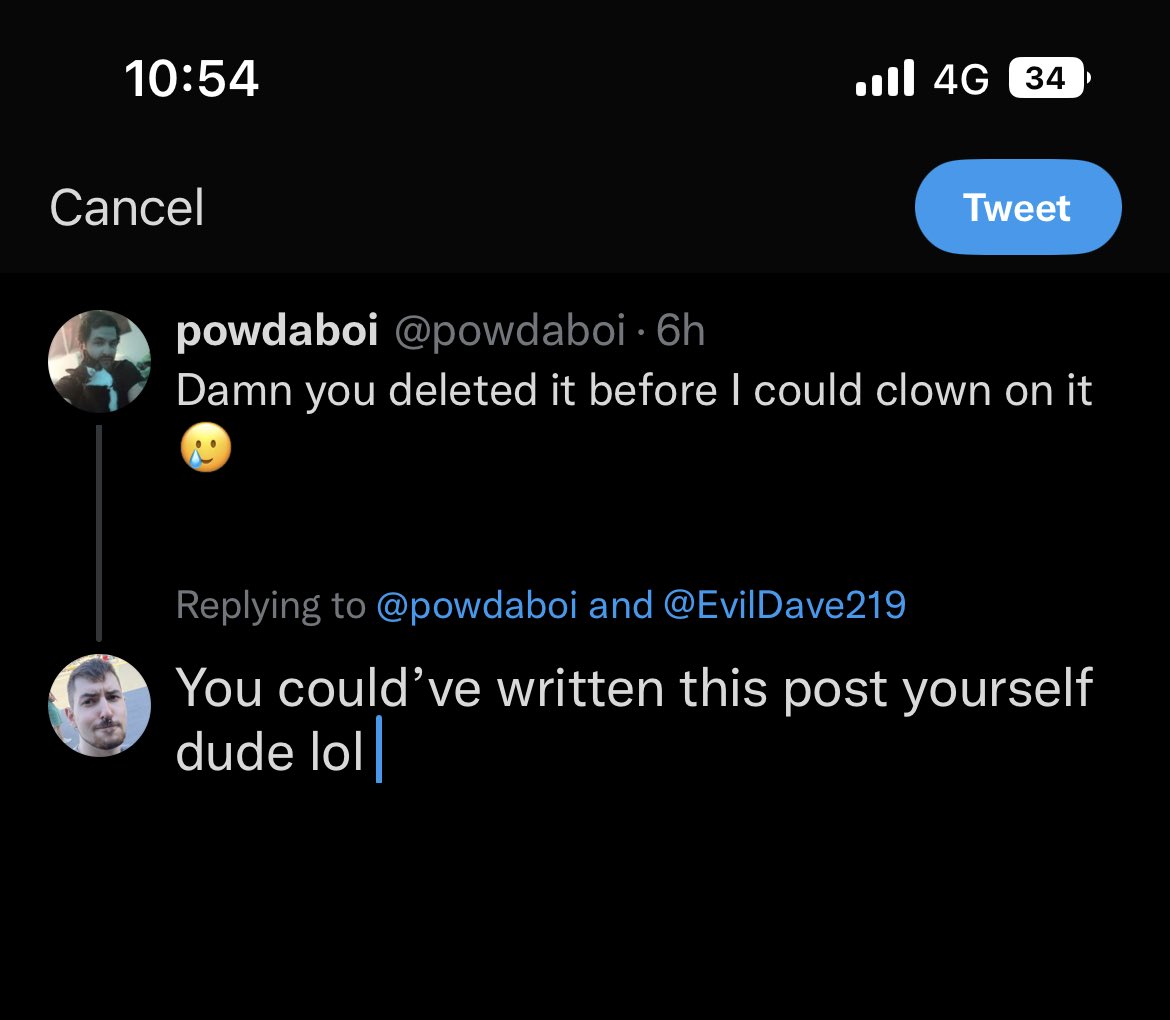1170x1020 pixels.
Task: Tap the battery icon showing 34
Action: 1048,78
